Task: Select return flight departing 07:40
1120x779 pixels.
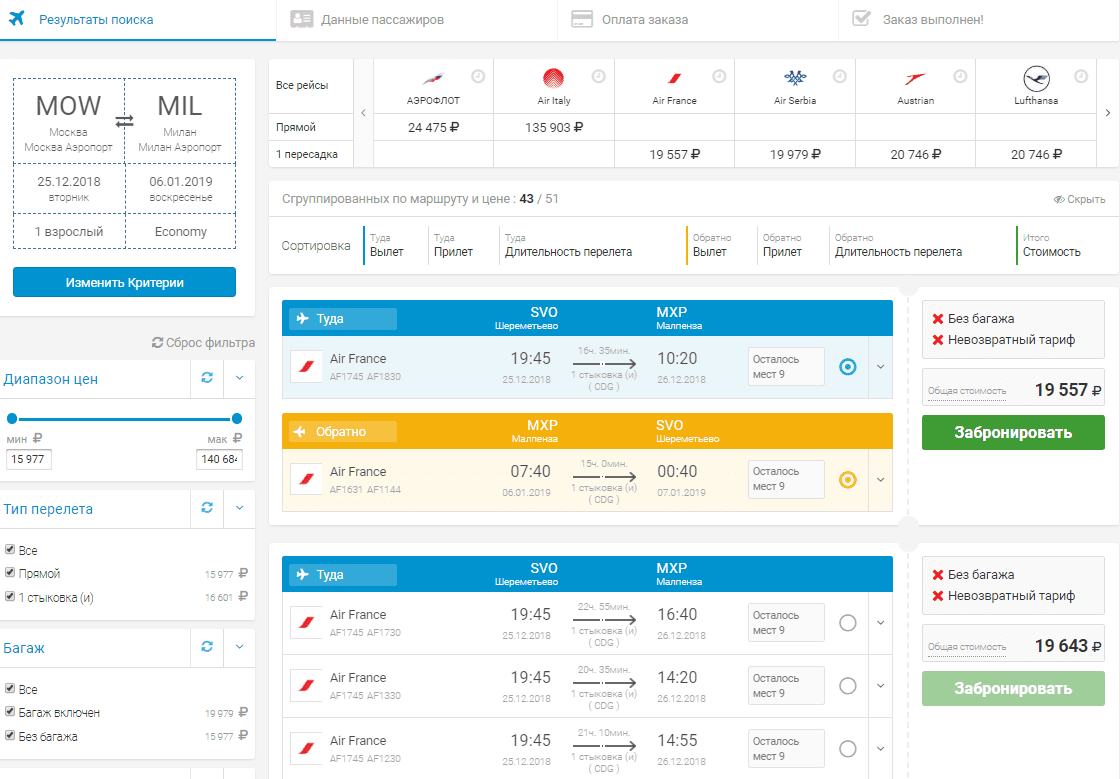Action: click(848, 480)
